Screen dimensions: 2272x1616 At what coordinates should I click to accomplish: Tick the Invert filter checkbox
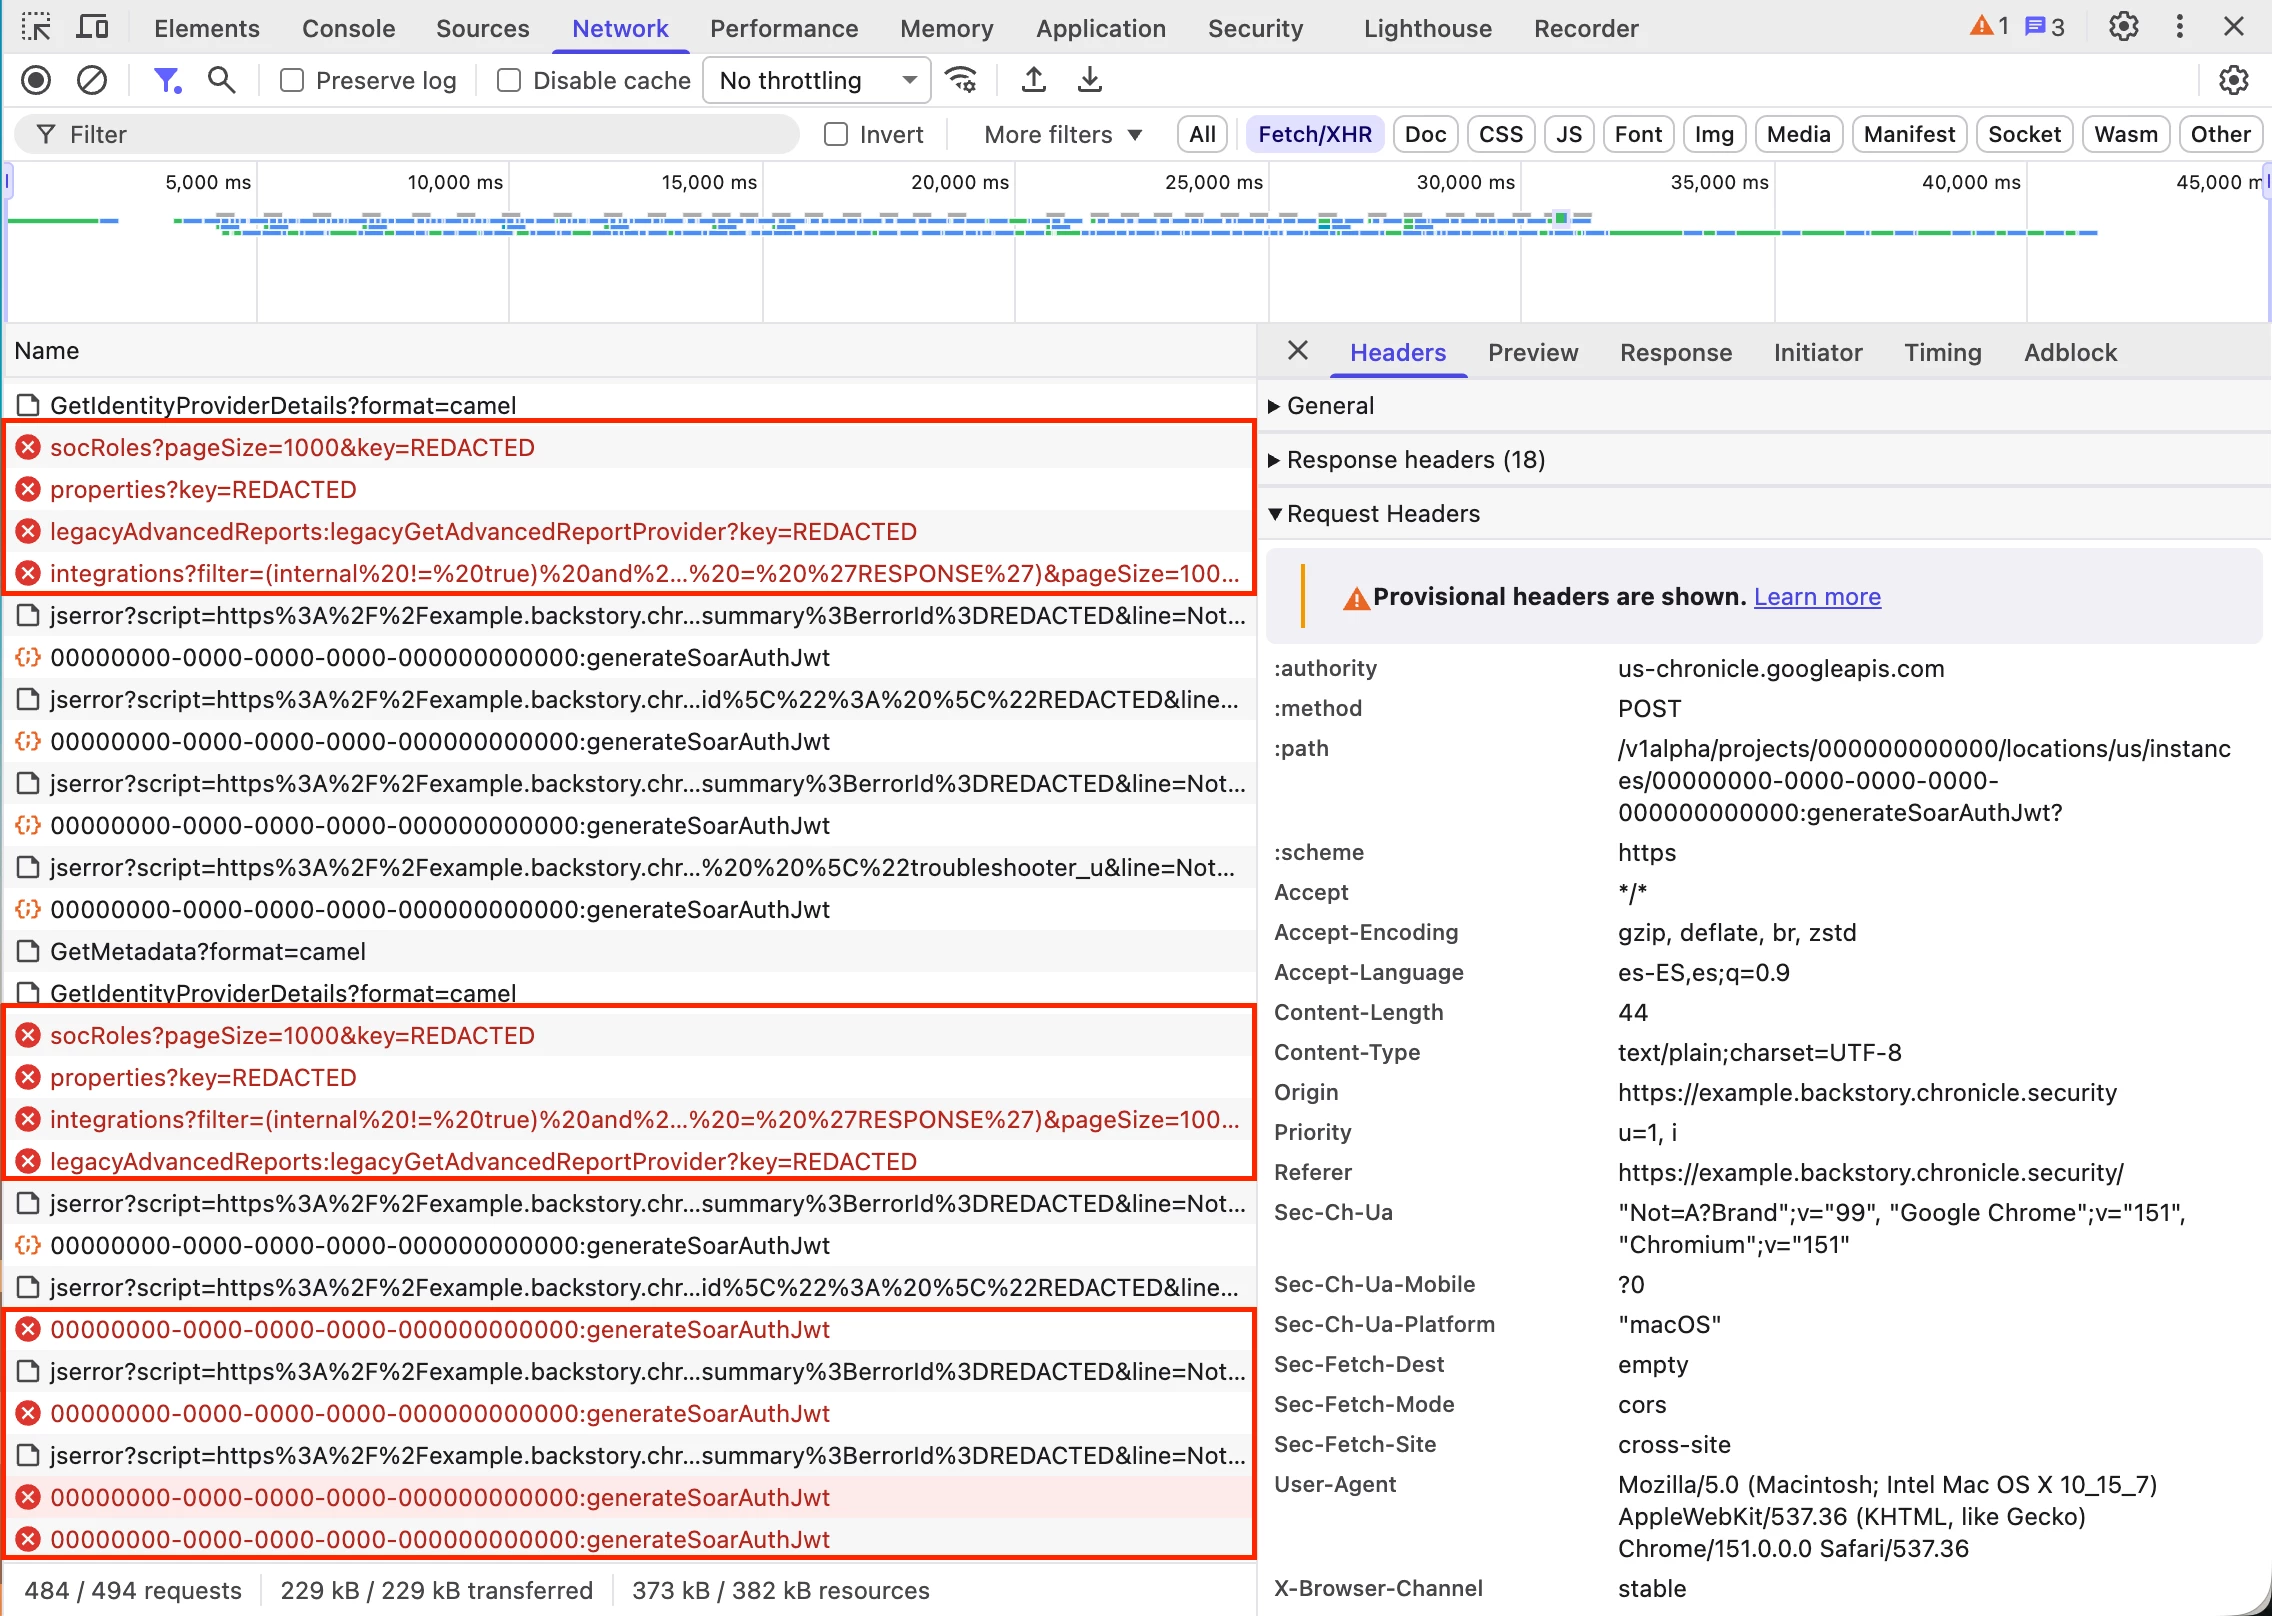tap(836, 134)
